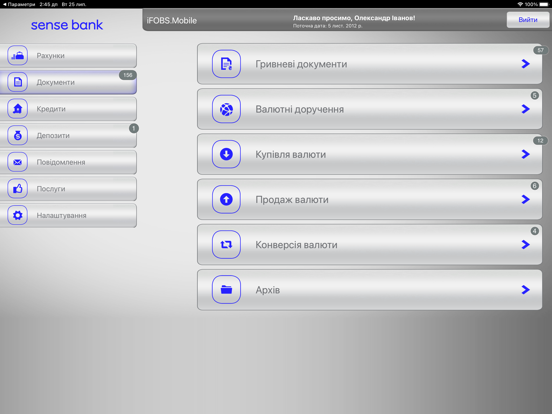Select the Документи menu item

tap(68, 82)
